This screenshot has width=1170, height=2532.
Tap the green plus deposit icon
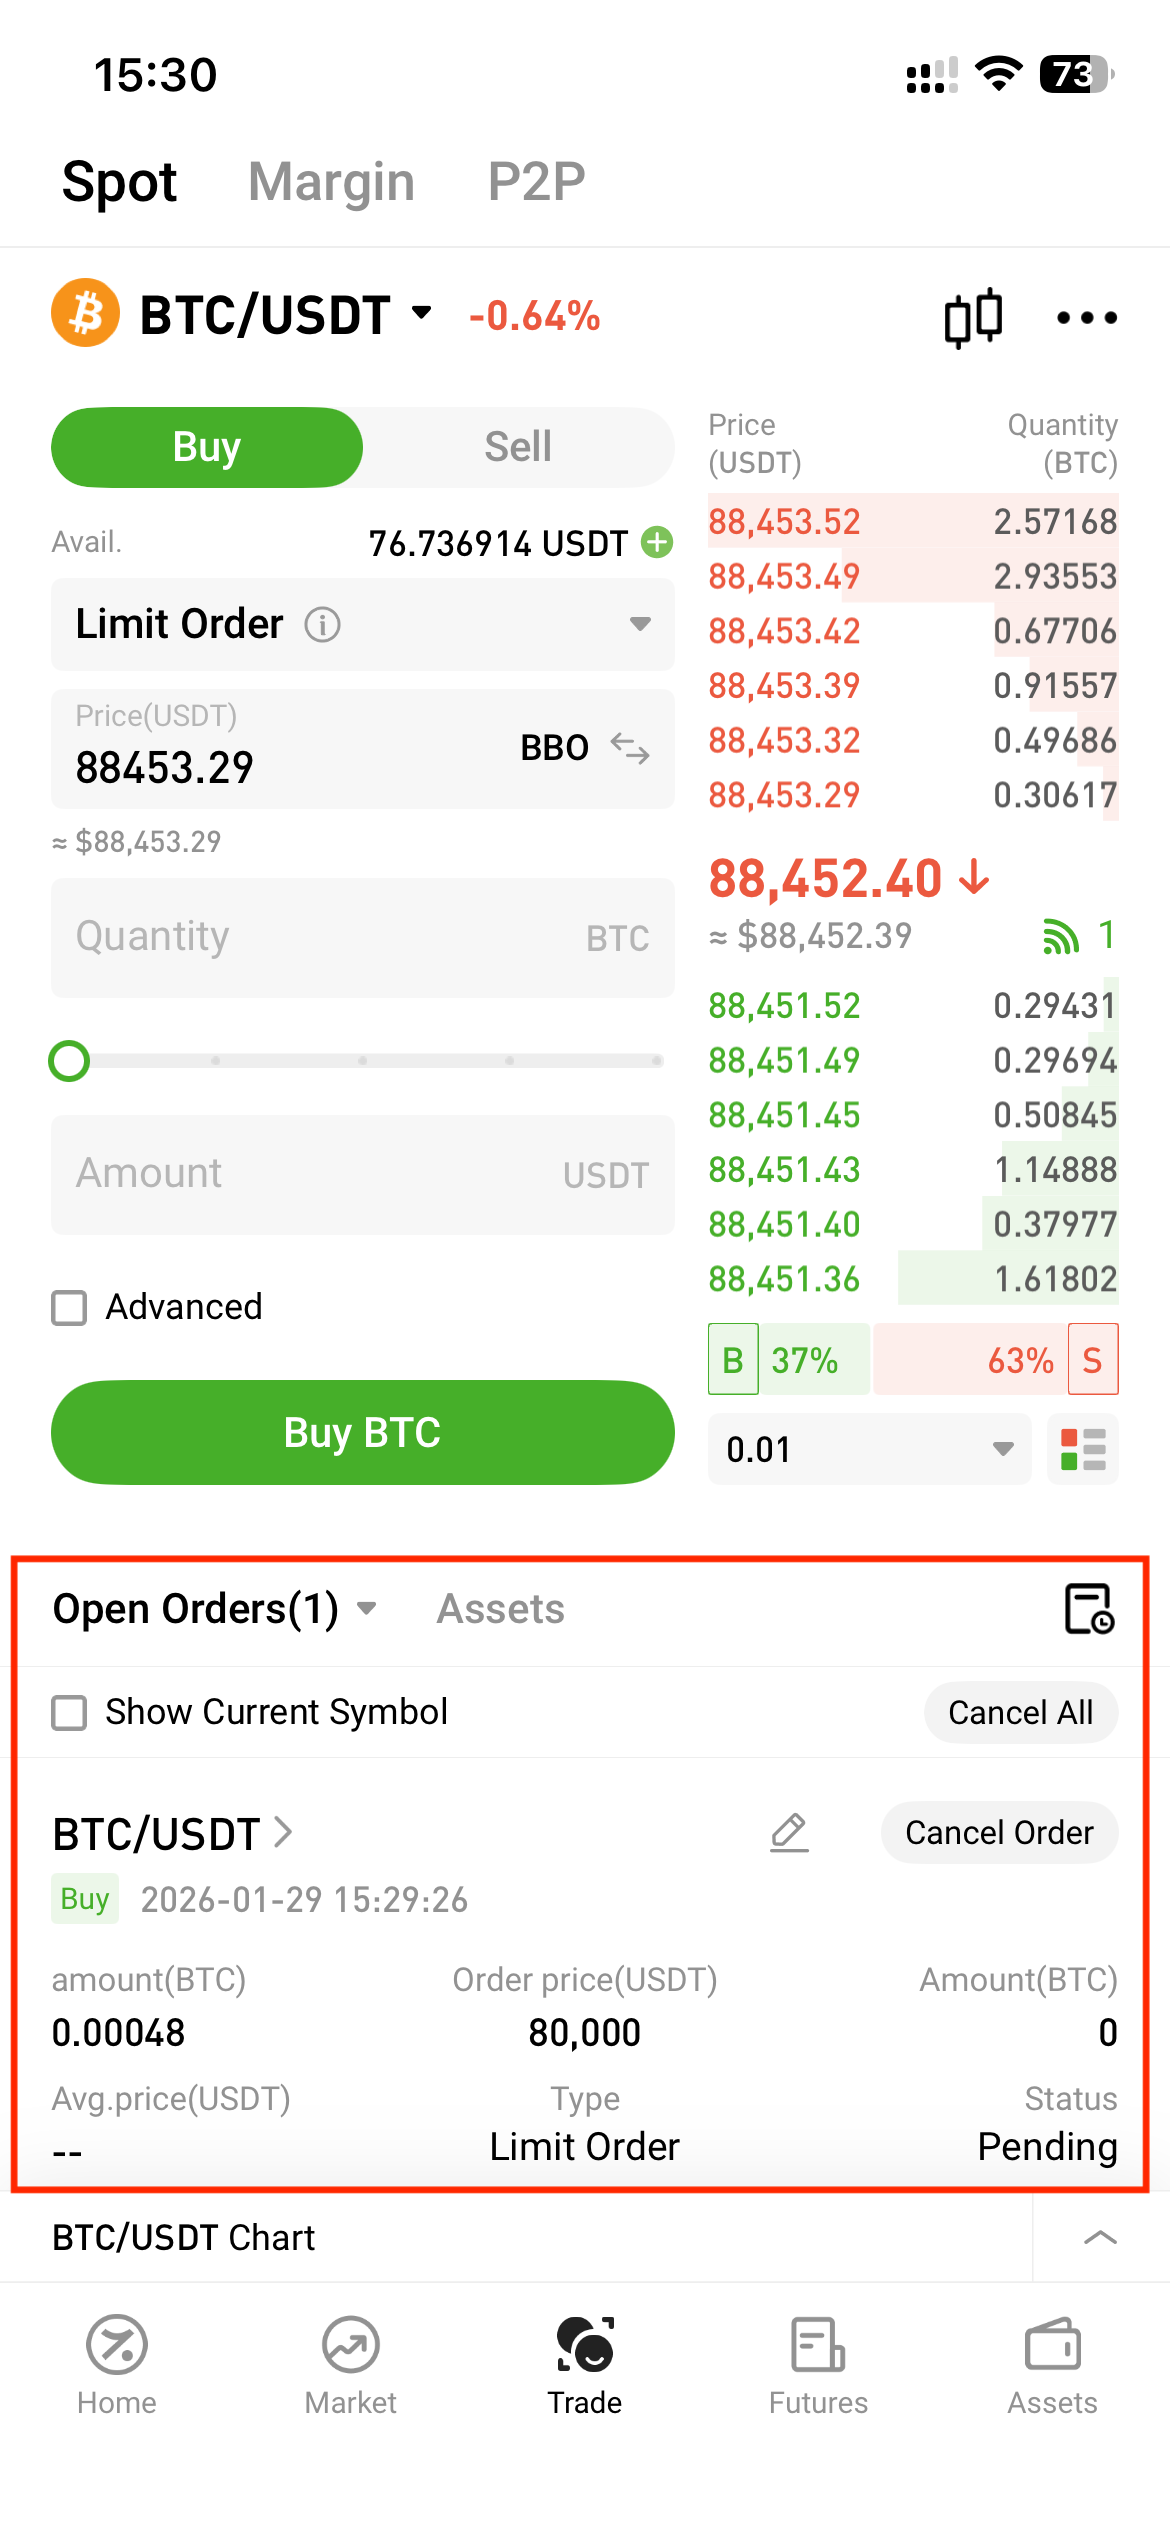coord(657,542)
